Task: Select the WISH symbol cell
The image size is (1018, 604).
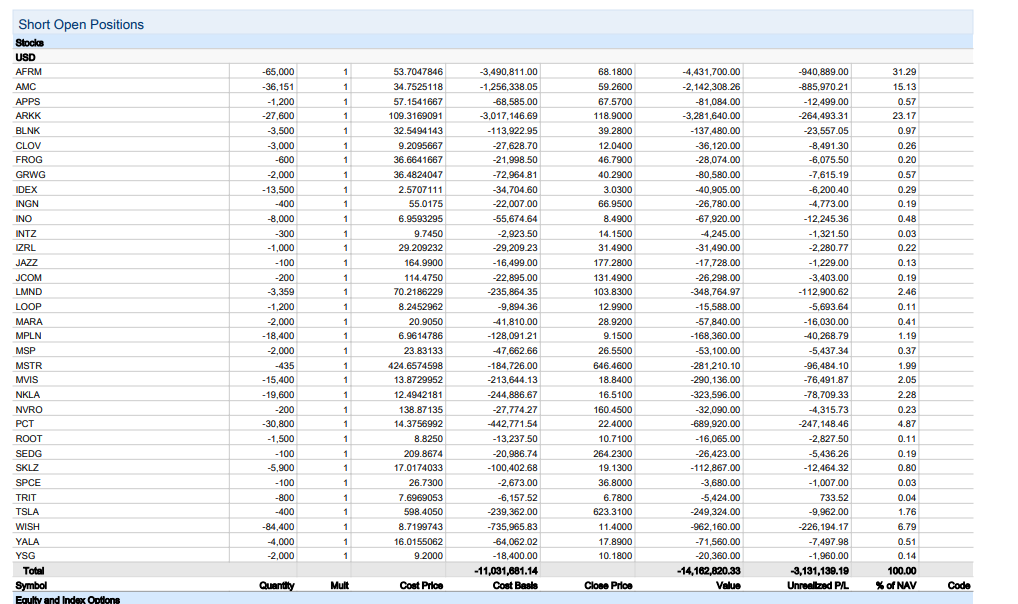Action: coord(28,527)
